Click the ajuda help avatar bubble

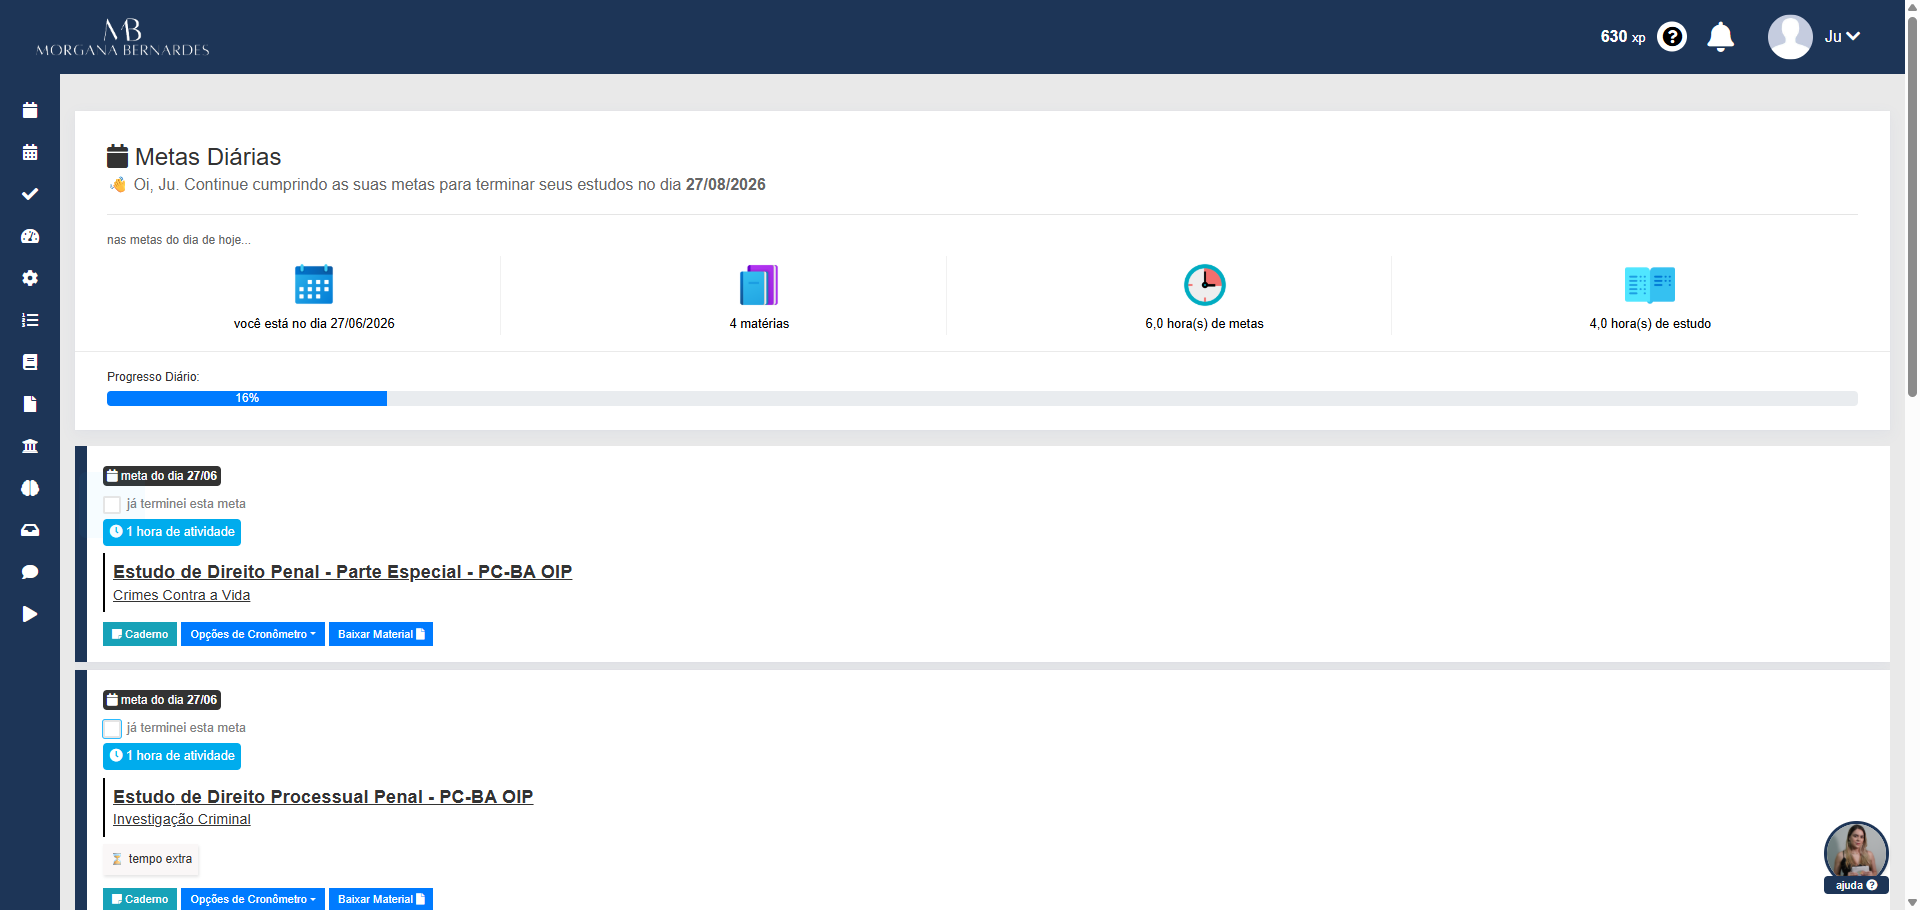pos(1856,857)
